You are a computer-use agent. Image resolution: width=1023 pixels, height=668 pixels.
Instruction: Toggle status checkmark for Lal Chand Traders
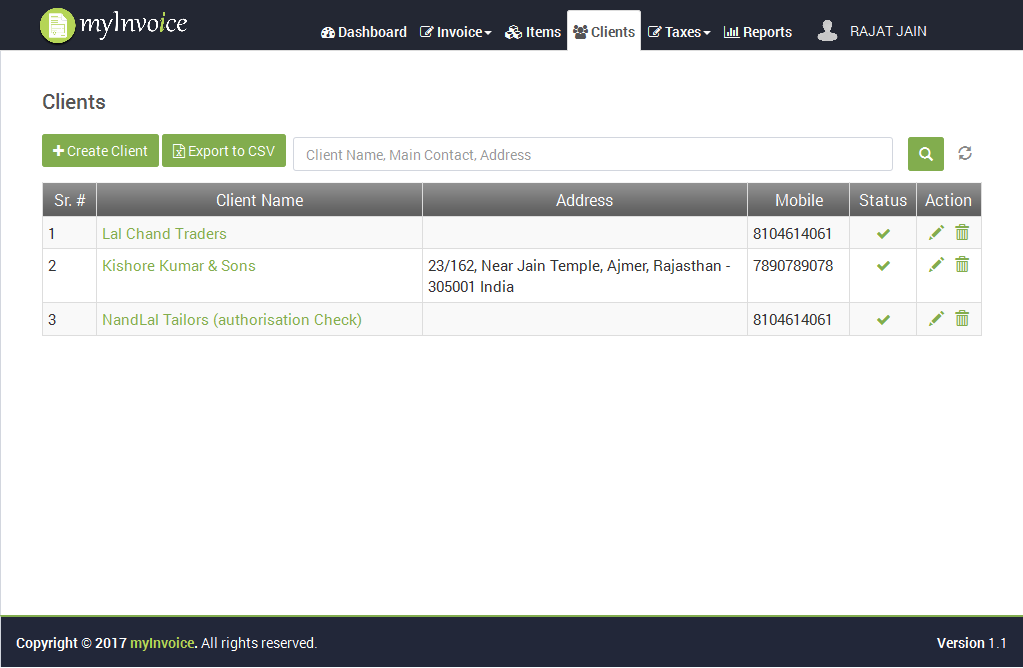(883, 234)
